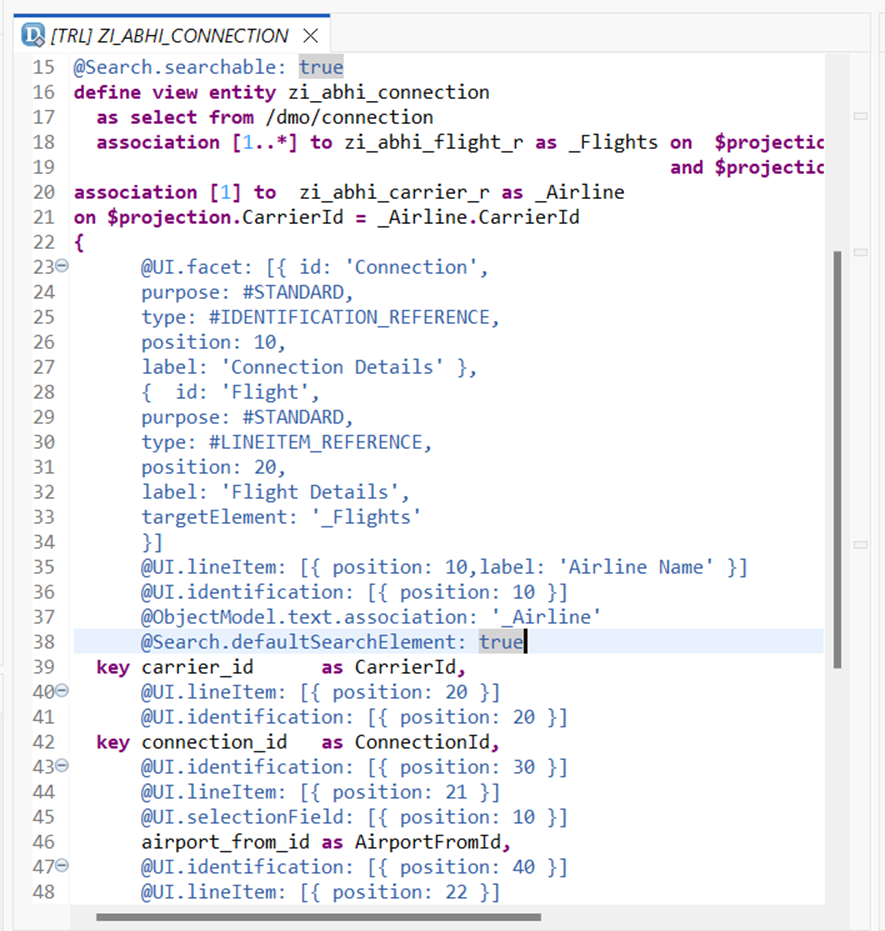Select the [TRL] ZI_ABHI_CONNECTION tab
Image resolution: width=885 pixels, height=931 pixels.
(x=169, y=36)
